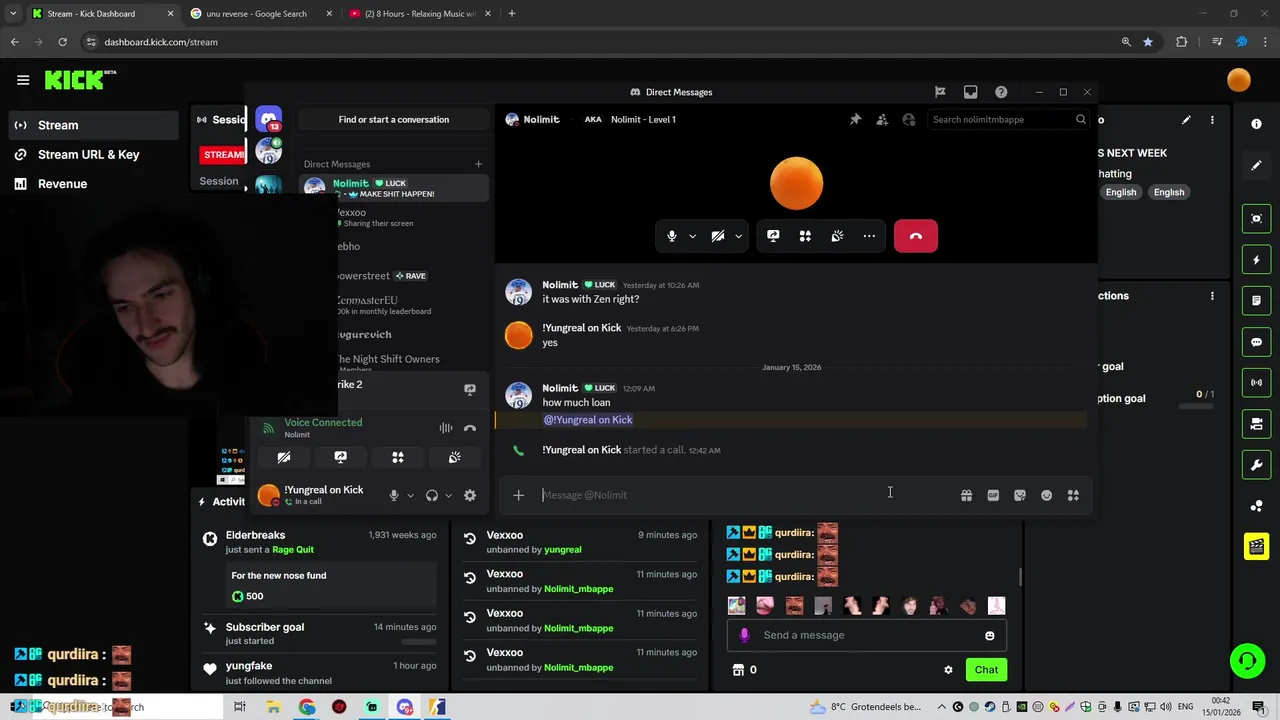Open Chrome from Windows taskbar
This screenshot has width=1280, height=720.
(x=306, y=707)
